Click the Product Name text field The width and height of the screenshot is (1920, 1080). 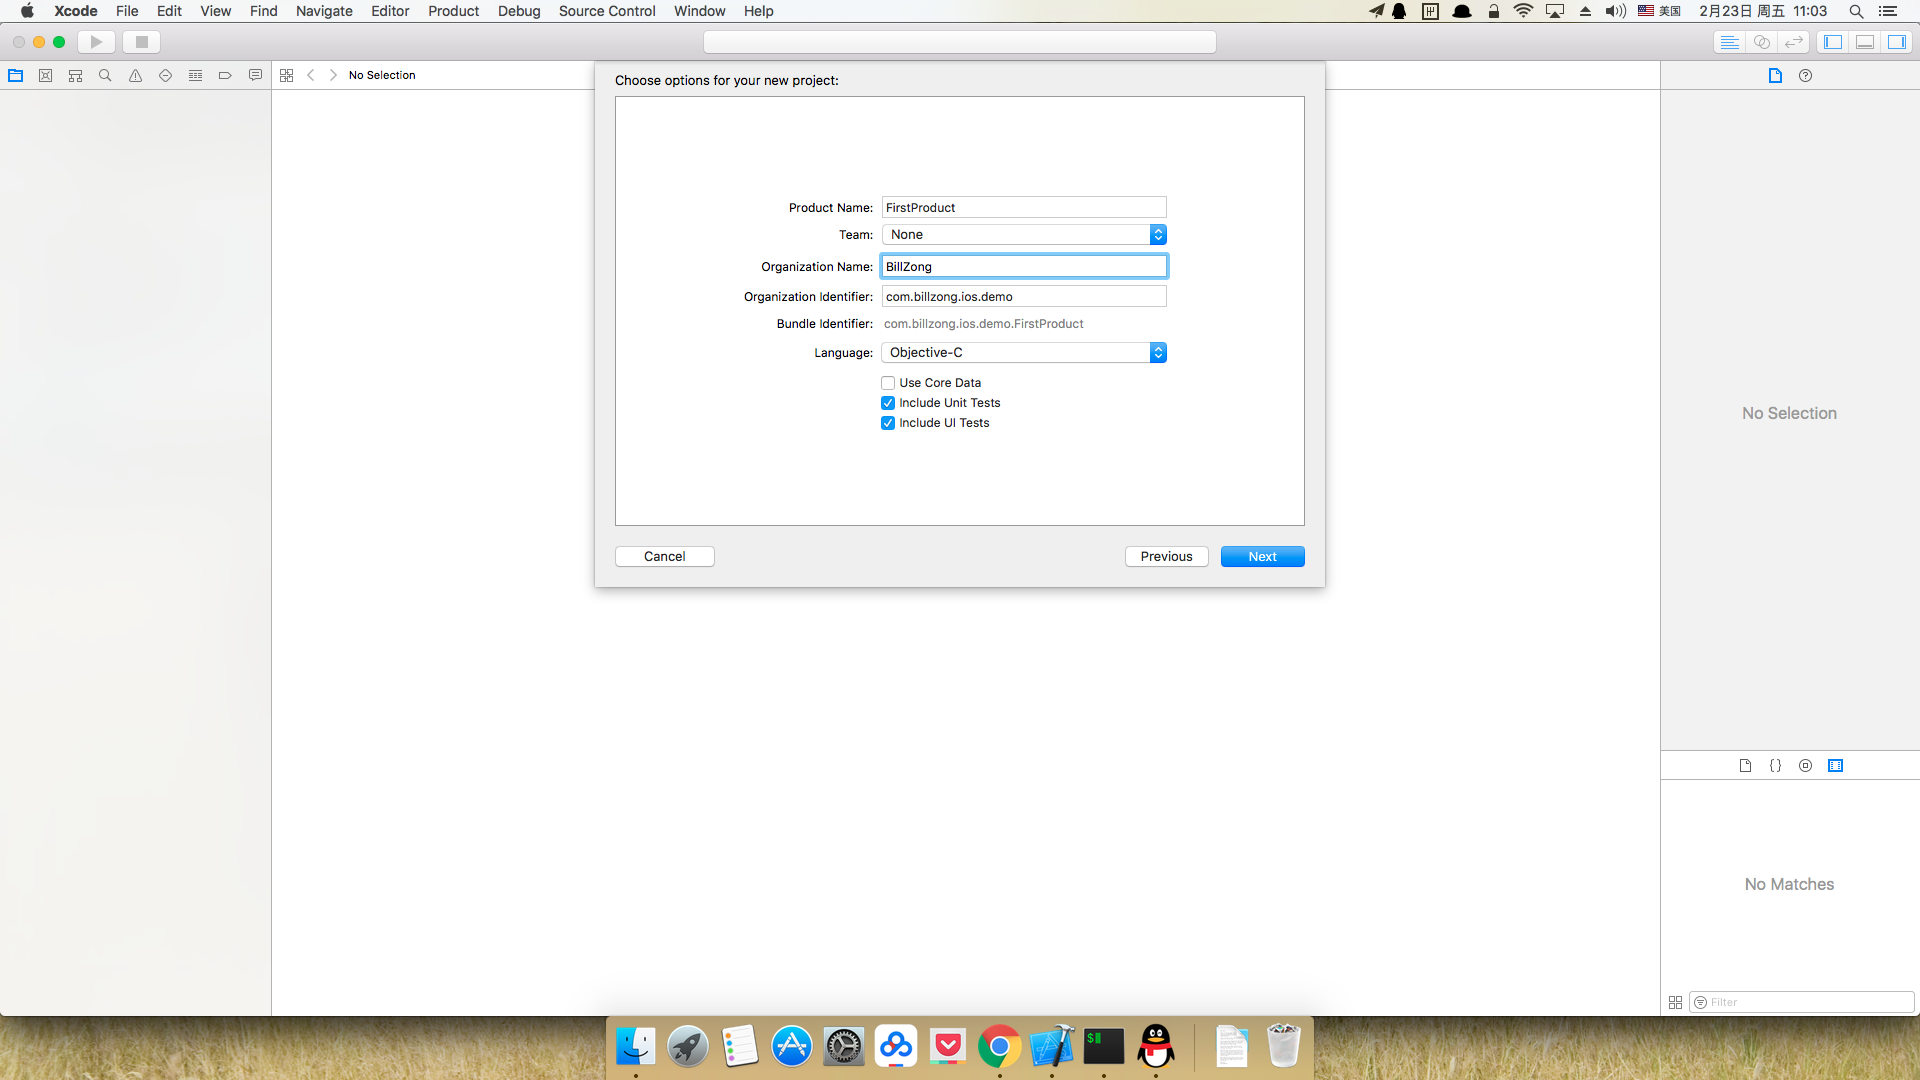coord(1024,207)
